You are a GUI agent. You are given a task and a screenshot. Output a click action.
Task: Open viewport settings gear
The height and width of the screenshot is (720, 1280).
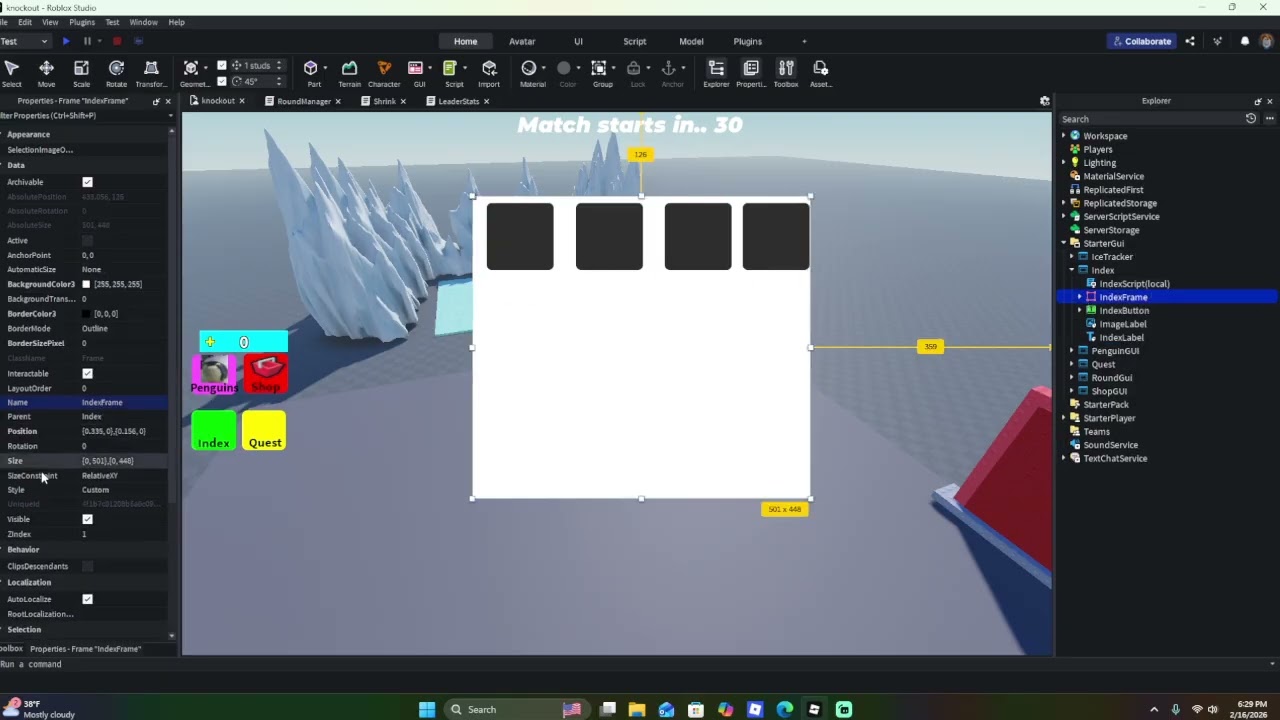1045,101
